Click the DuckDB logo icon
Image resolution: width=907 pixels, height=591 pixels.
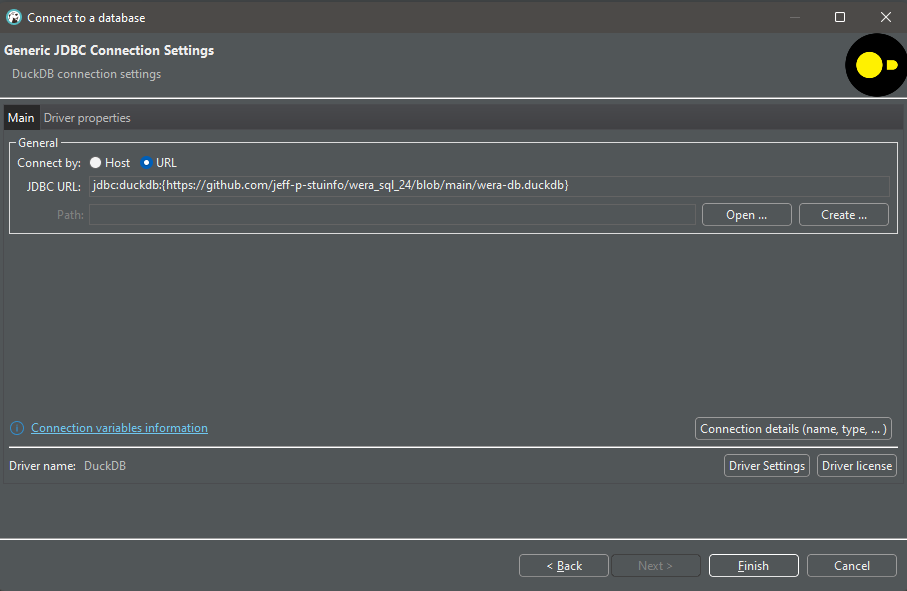pyautogui.click(x=876, y=65)
